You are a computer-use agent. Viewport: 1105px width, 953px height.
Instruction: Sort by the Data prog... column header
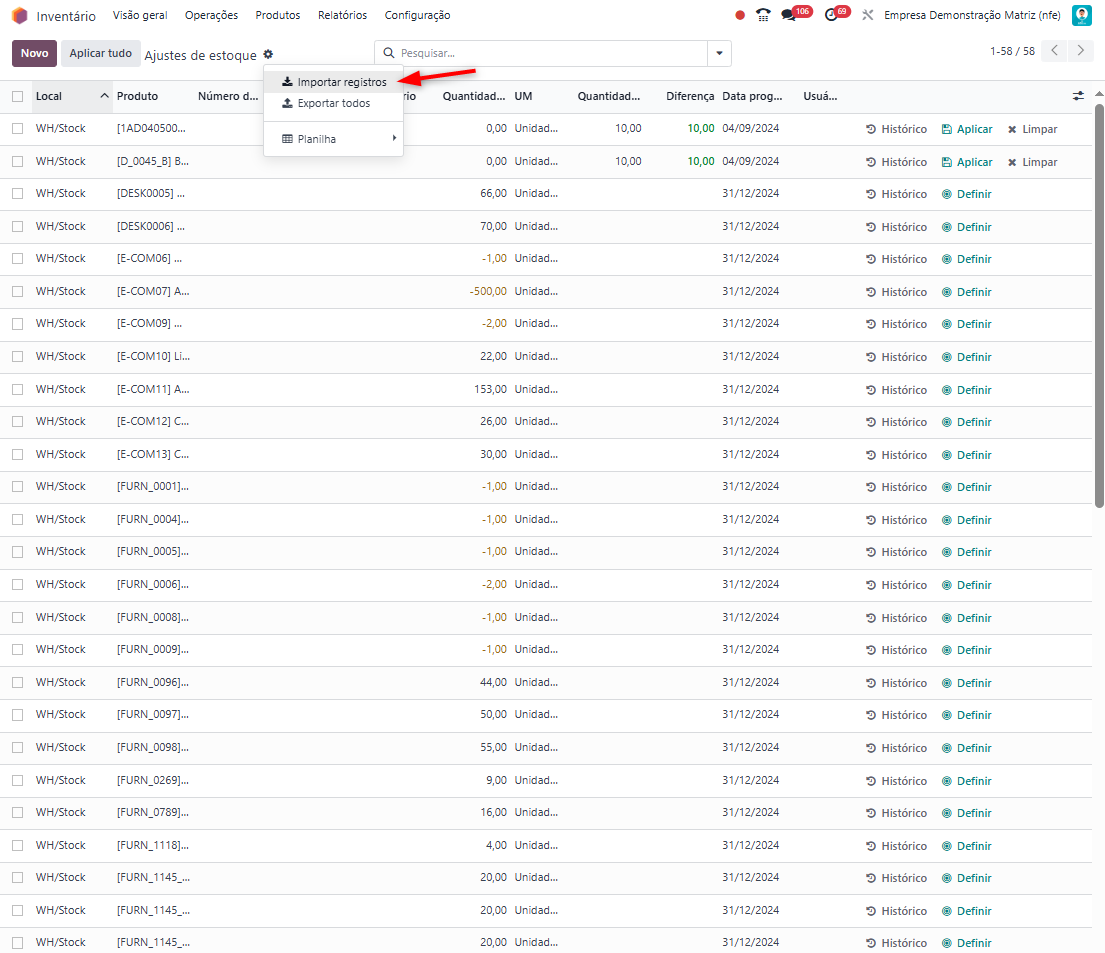coord(752,96)
